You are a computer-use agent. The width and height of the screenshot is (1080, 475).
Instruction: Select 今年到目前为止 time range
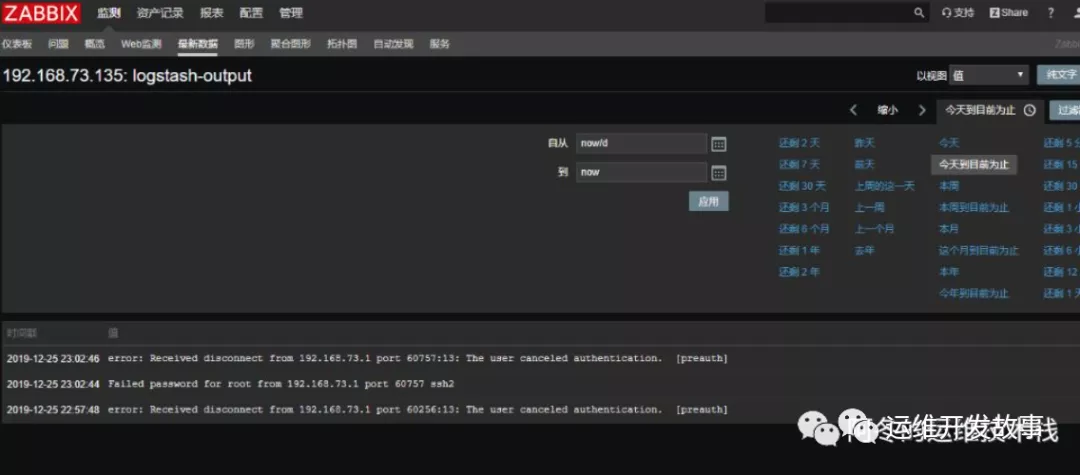973,294
